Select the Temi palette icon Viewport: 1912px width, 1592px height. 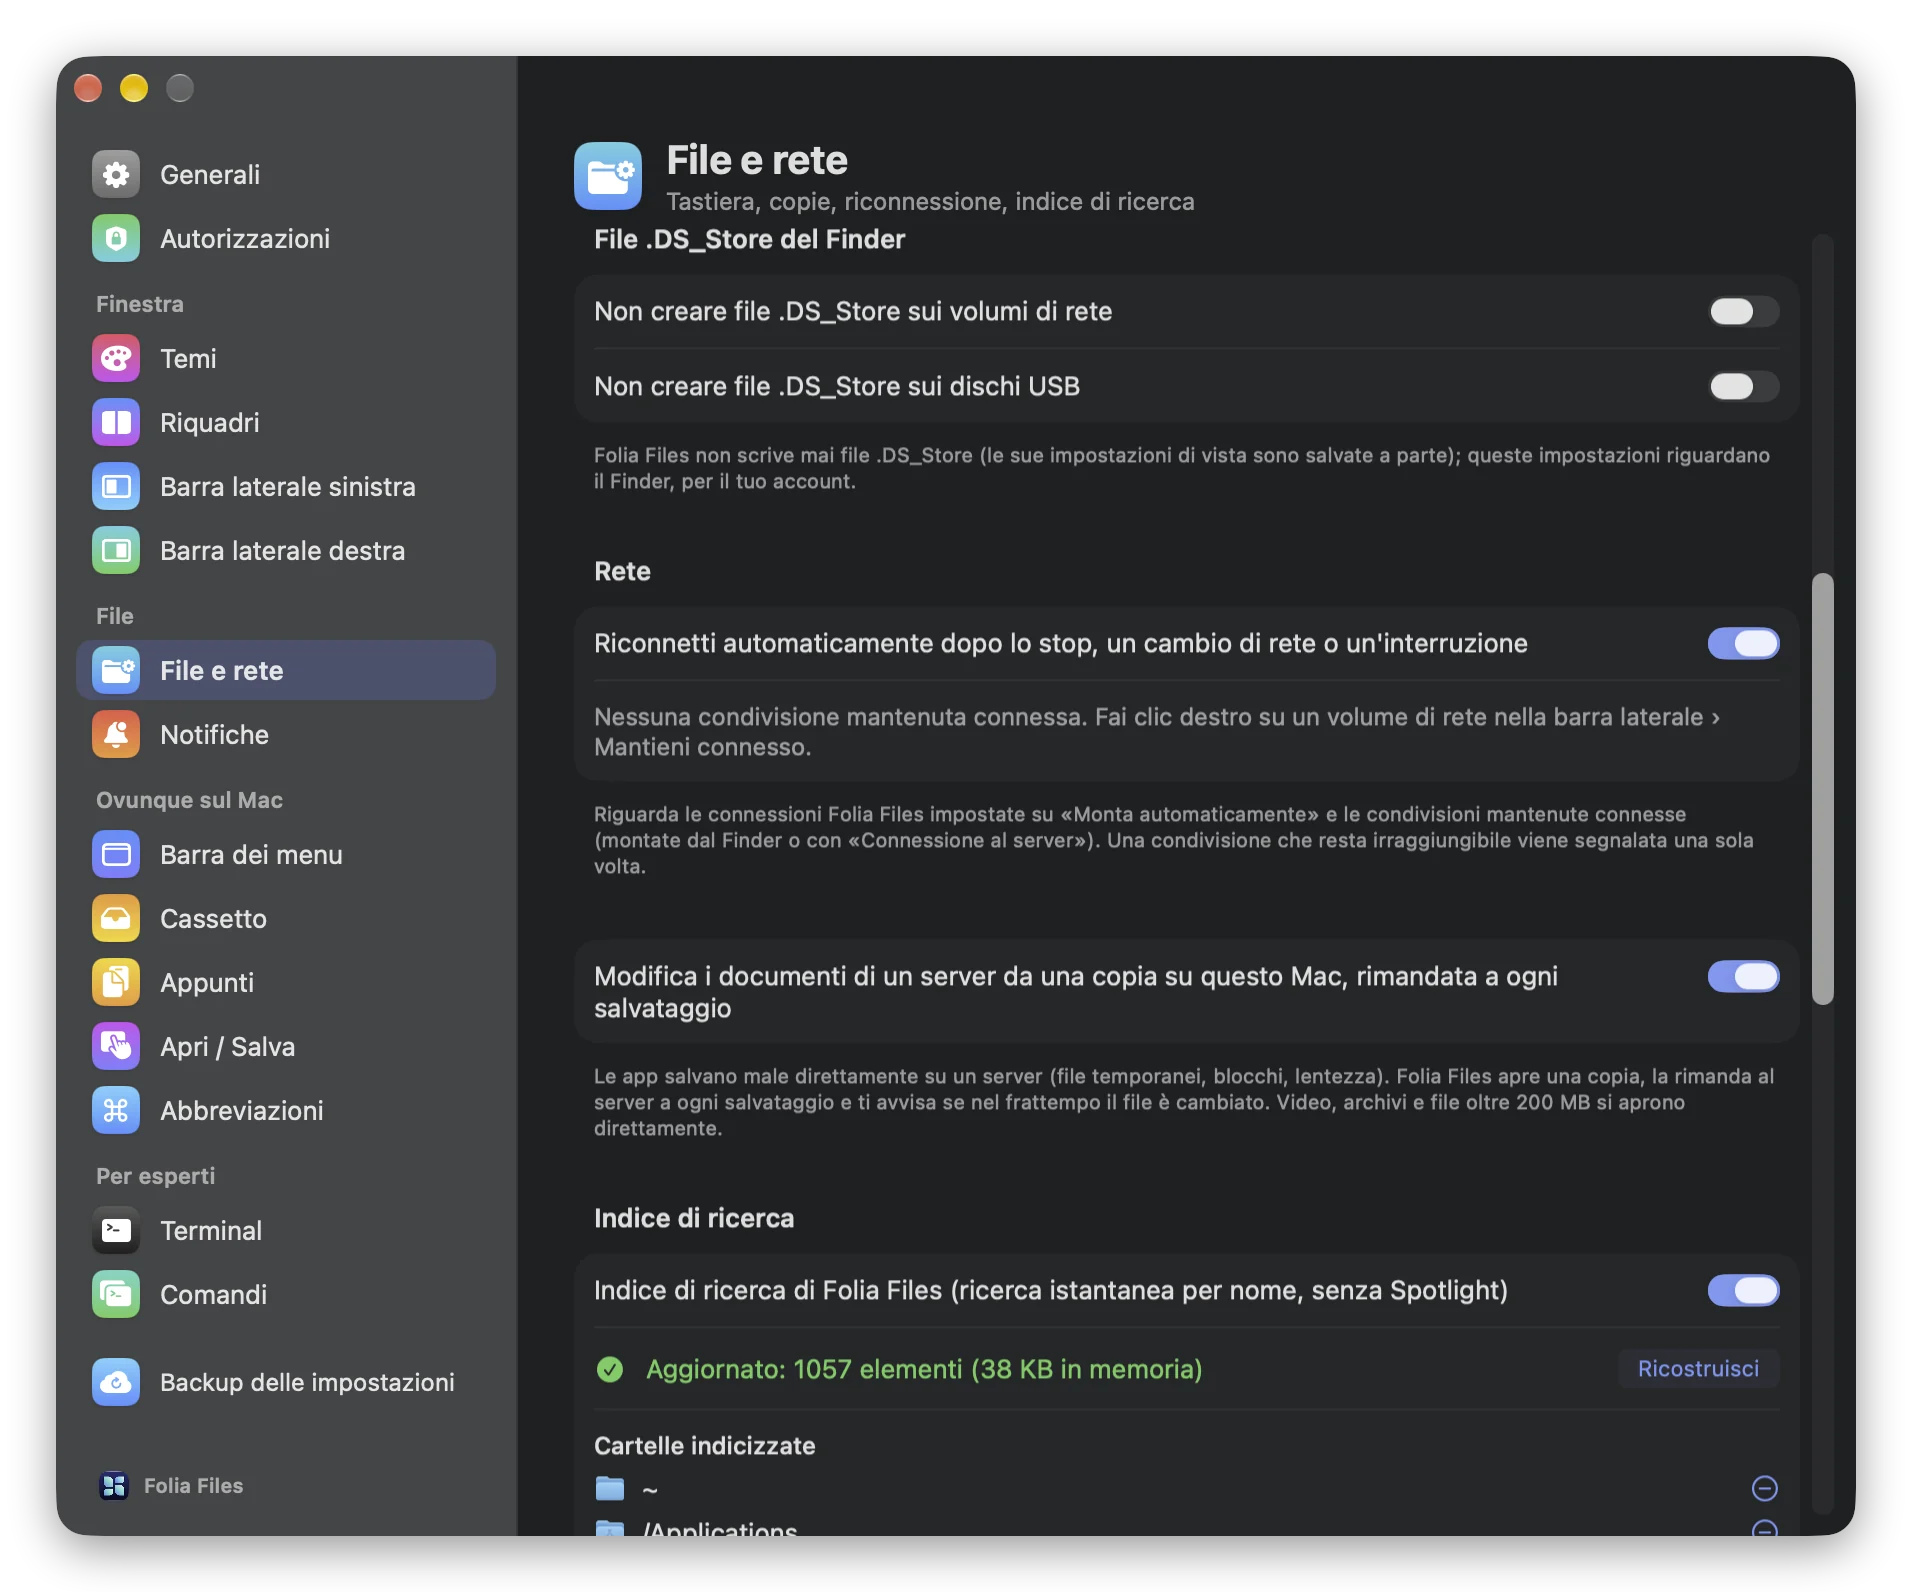click(116, 359)
